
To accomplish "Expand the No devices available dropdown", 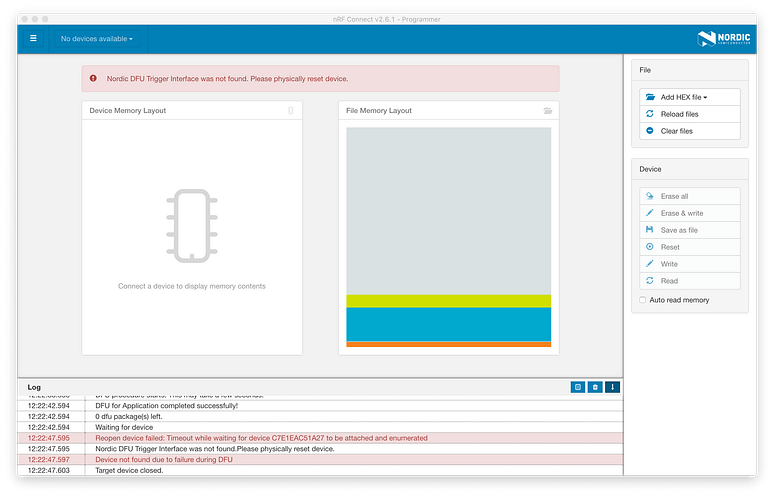I will tap(97, 39).
